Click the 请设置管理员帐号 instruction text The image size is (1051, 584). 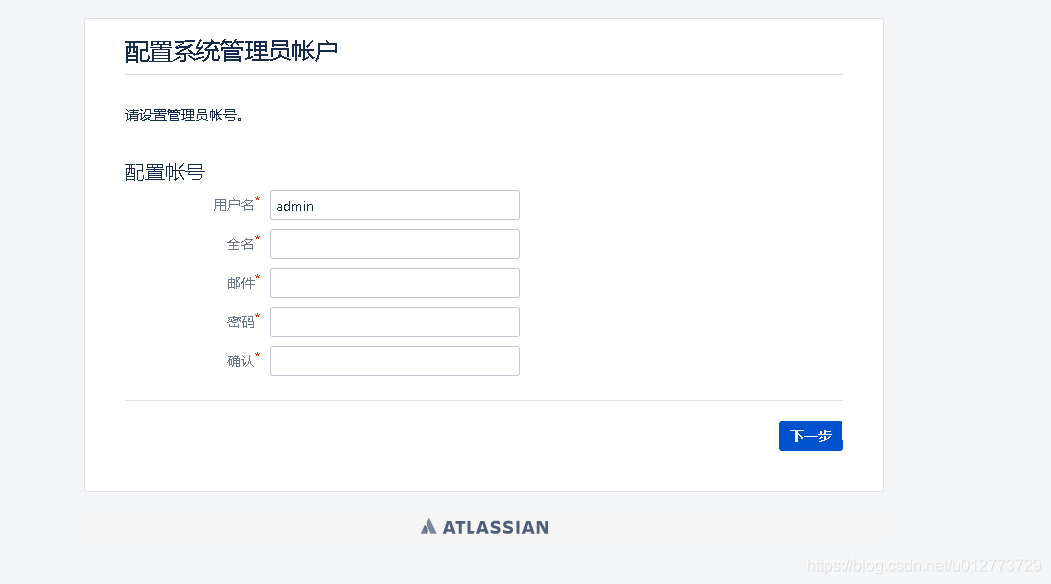coord(186,115)
